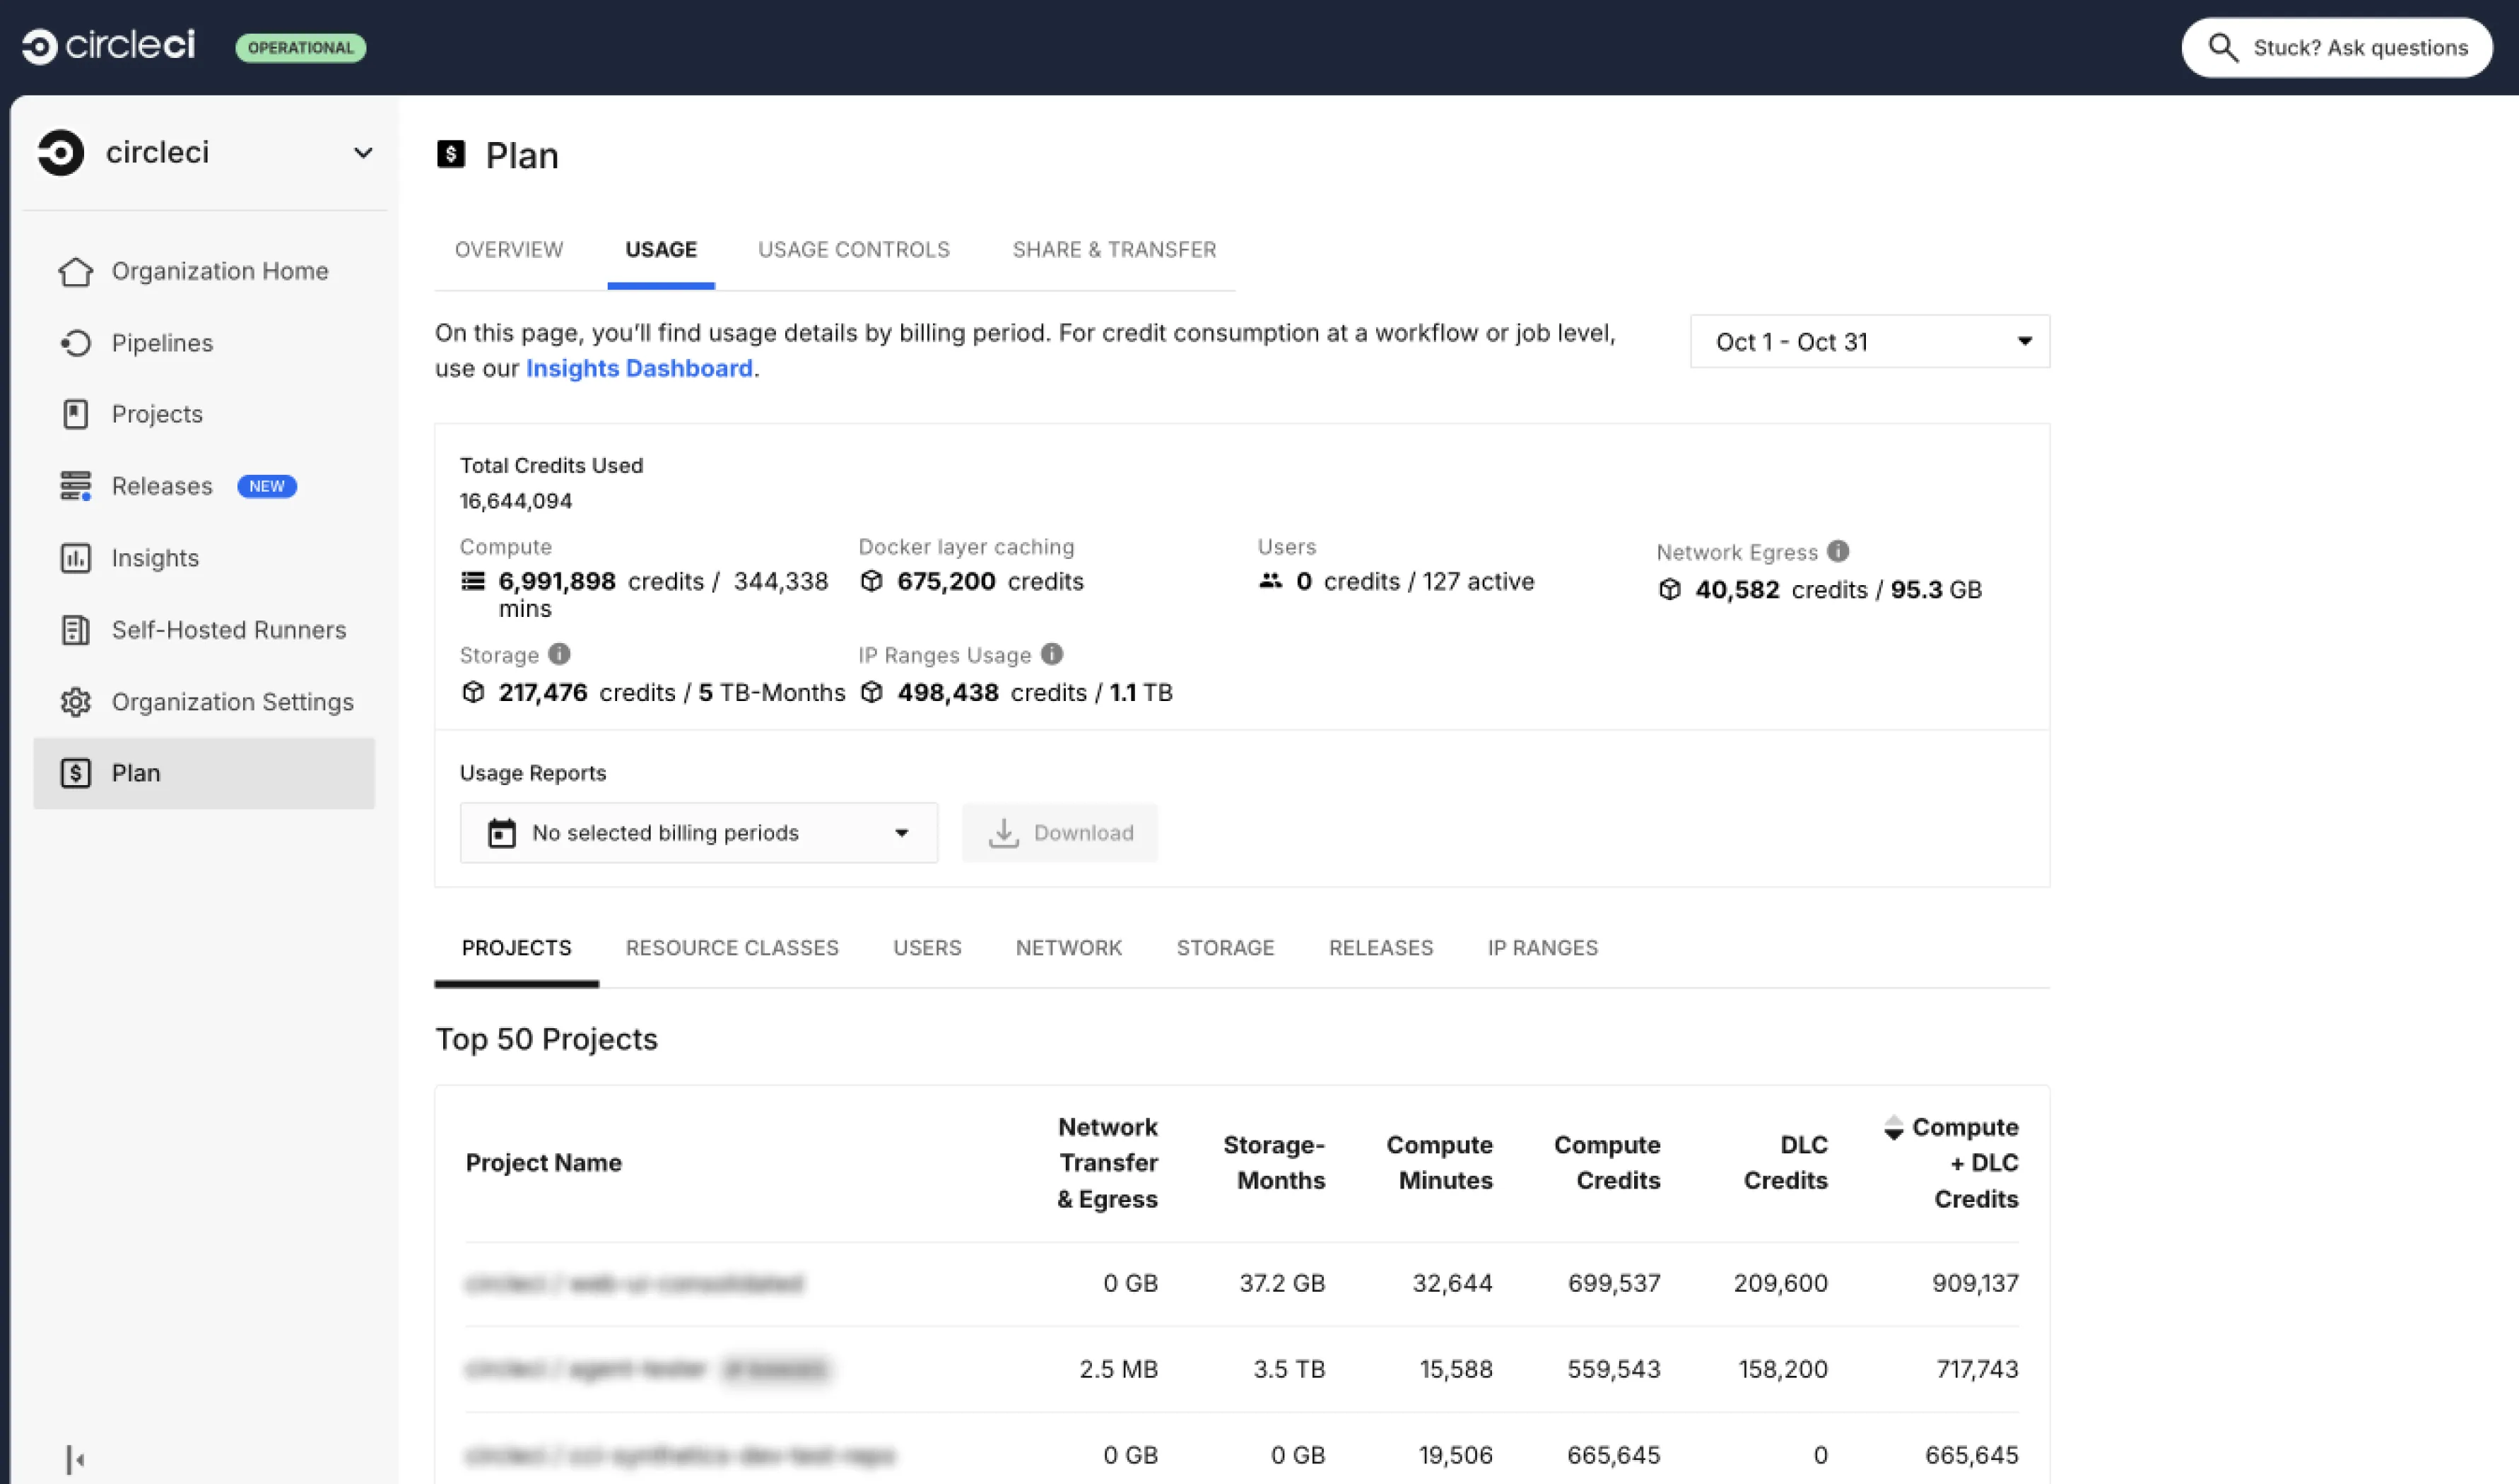Open Projects via its sidebar icon
Image resolution: width=2519 pixels, height=1484 pixels.
[75, 414]
